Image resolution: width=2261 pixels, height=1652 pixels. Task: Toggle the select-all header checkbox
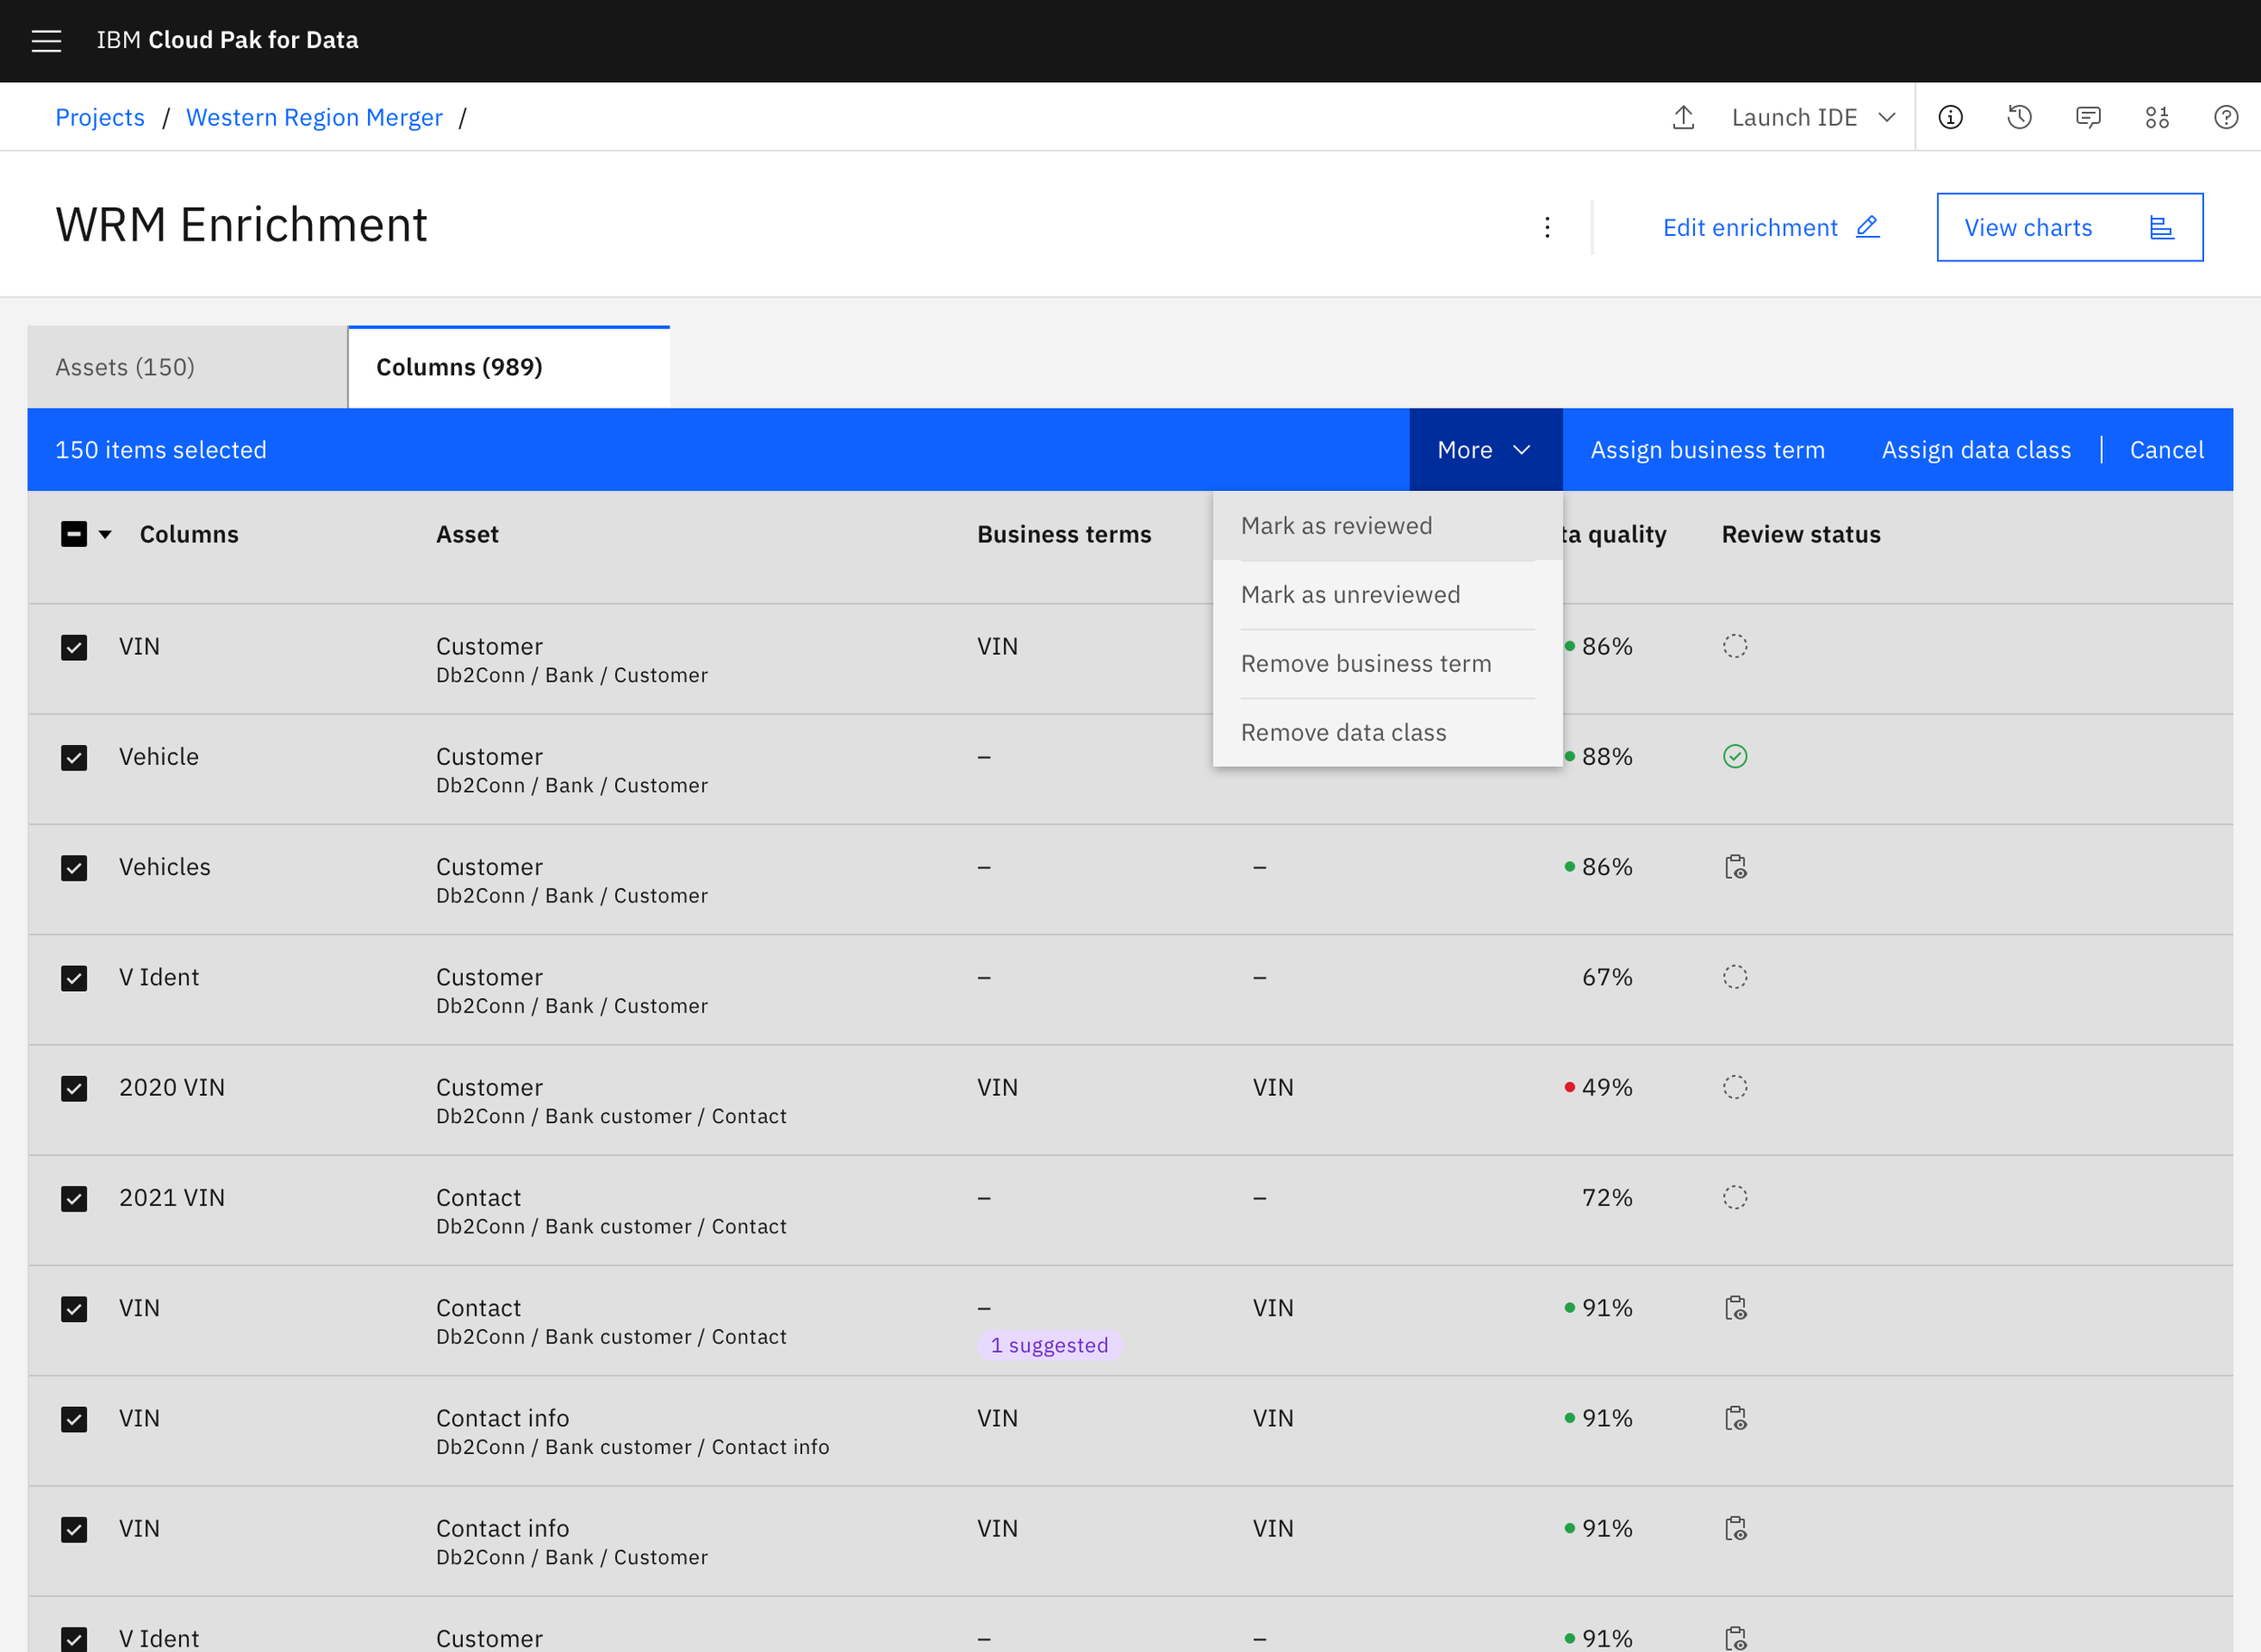74,534
